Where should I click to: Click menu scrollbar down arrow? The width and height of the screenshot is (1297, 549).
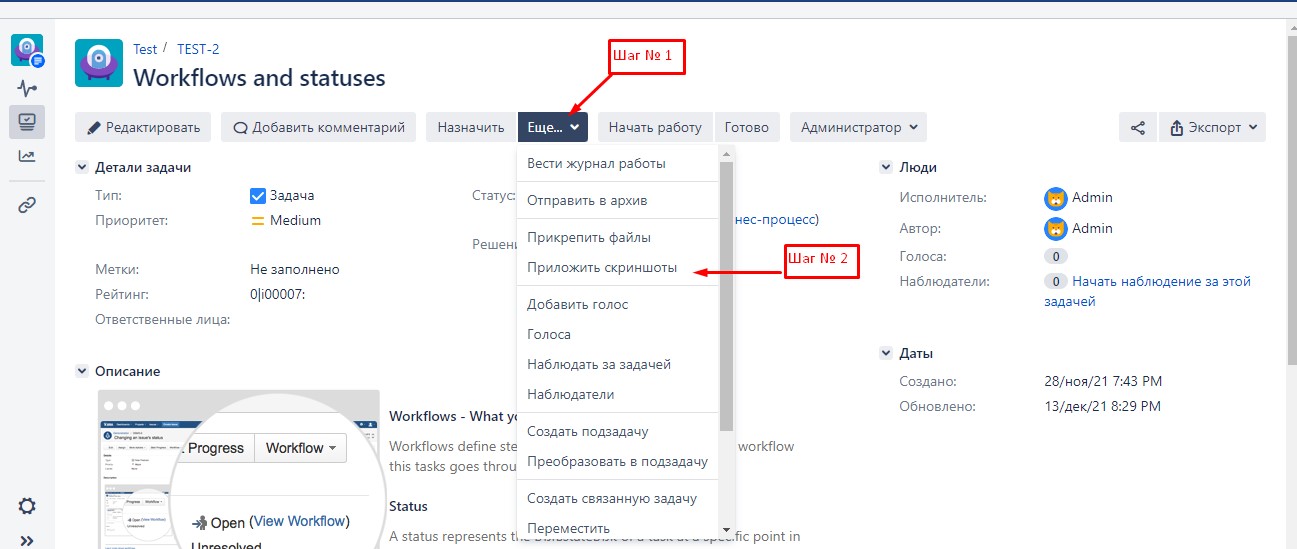(x=727, y=529)
